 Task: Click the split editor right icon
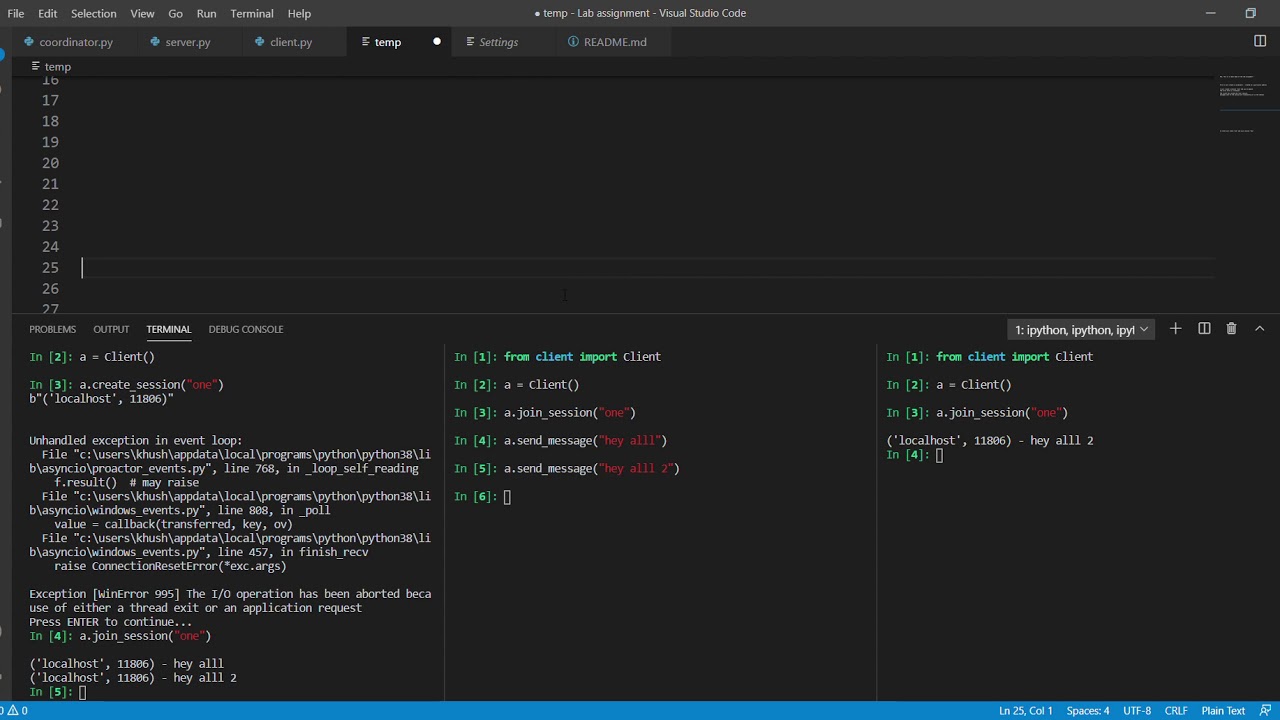(1260, 41)
